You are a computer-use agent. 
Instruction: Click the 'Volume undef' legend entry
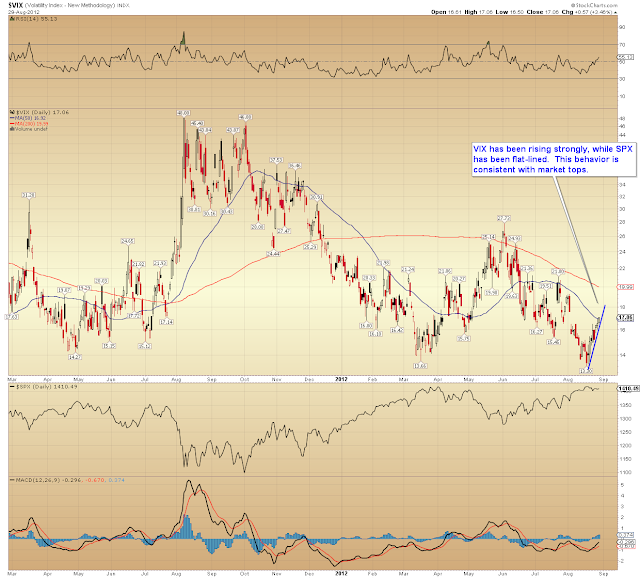(x=29, y=129)
